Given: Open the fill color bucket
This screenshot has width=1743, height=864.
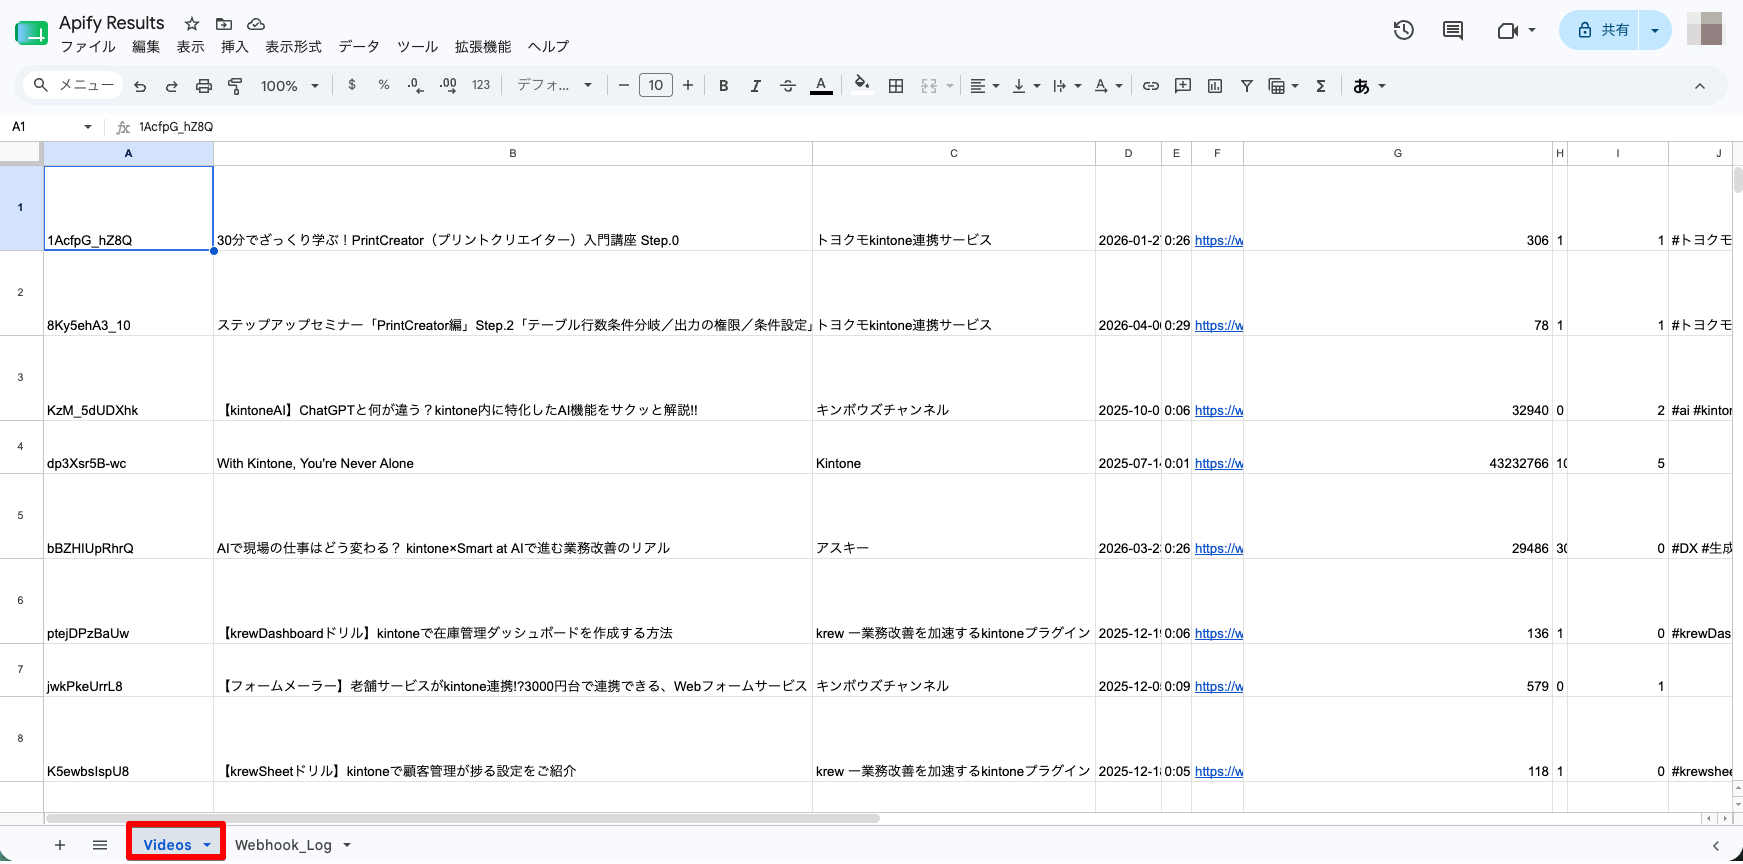Looking at the screenshot, I should tap(861, 86).
